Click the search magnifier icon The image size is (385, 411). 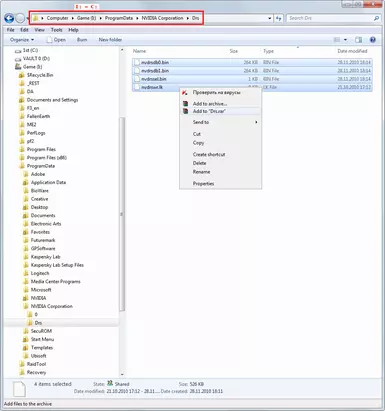coord(376,18)
